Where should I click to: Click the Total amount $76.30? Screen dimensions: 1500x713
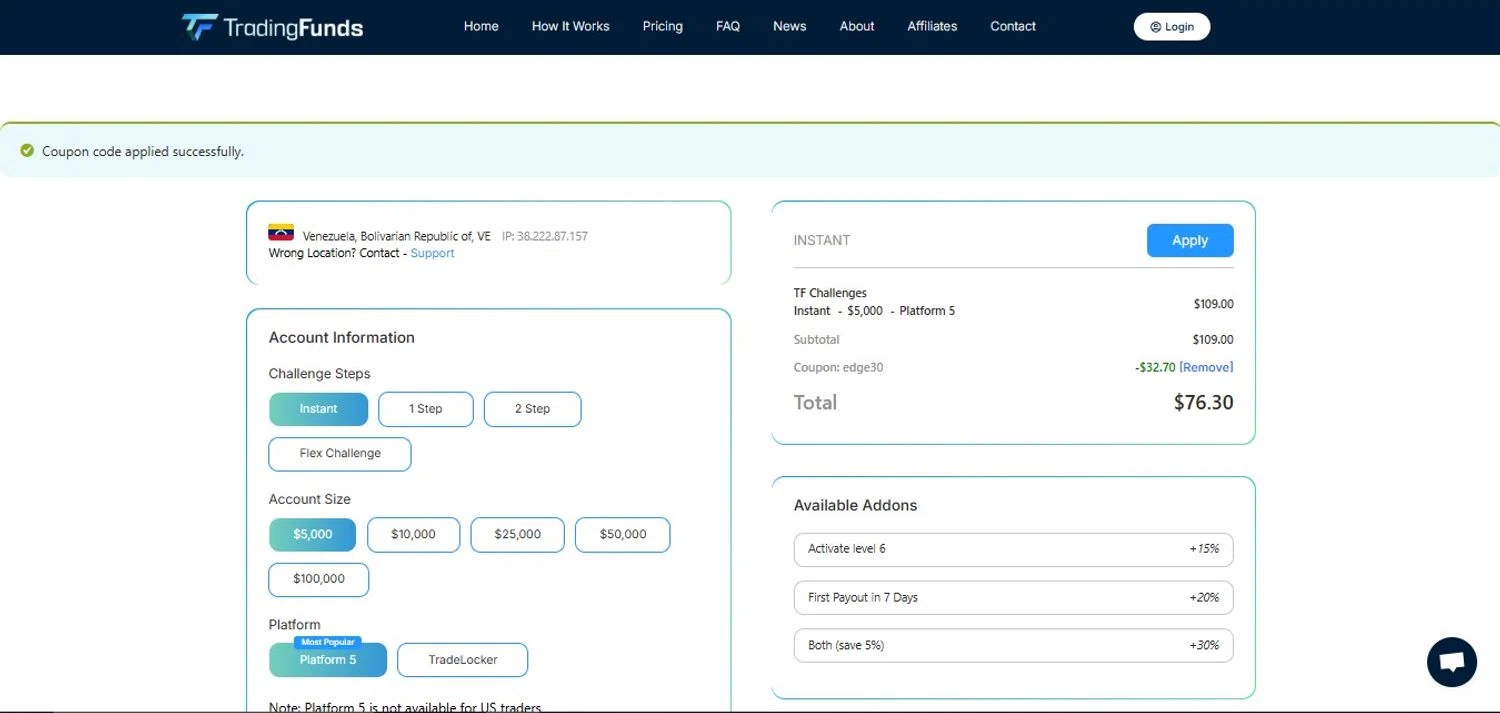(x=1203, y=403)
